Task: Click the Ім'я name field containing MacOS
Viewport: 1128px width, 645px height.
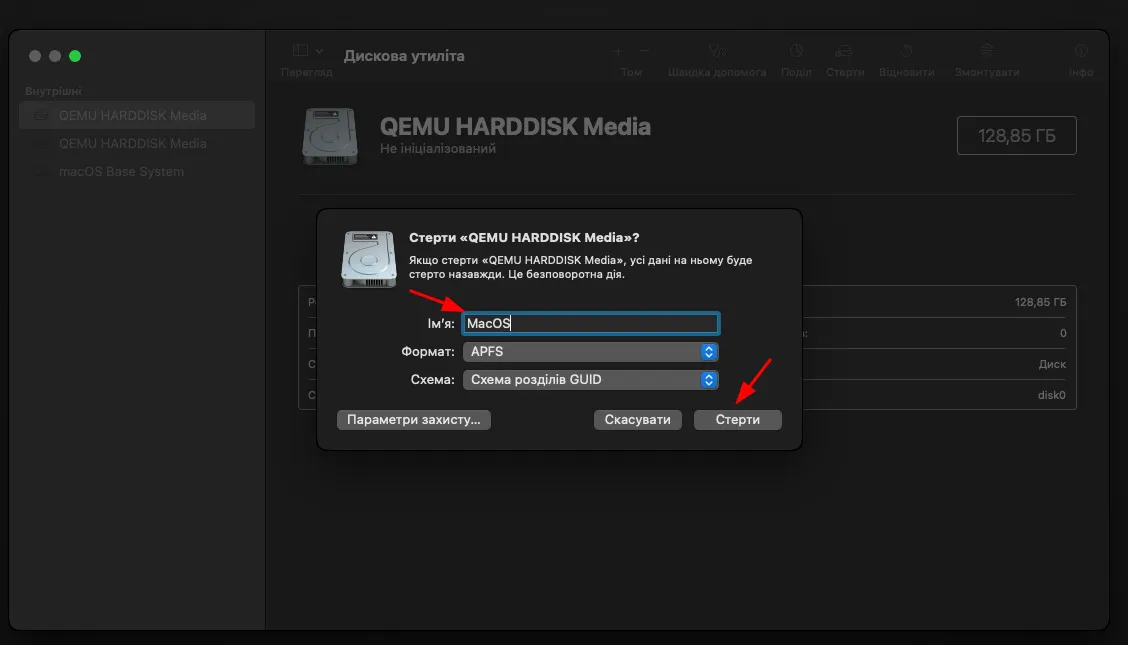Action: click(591, 324)
